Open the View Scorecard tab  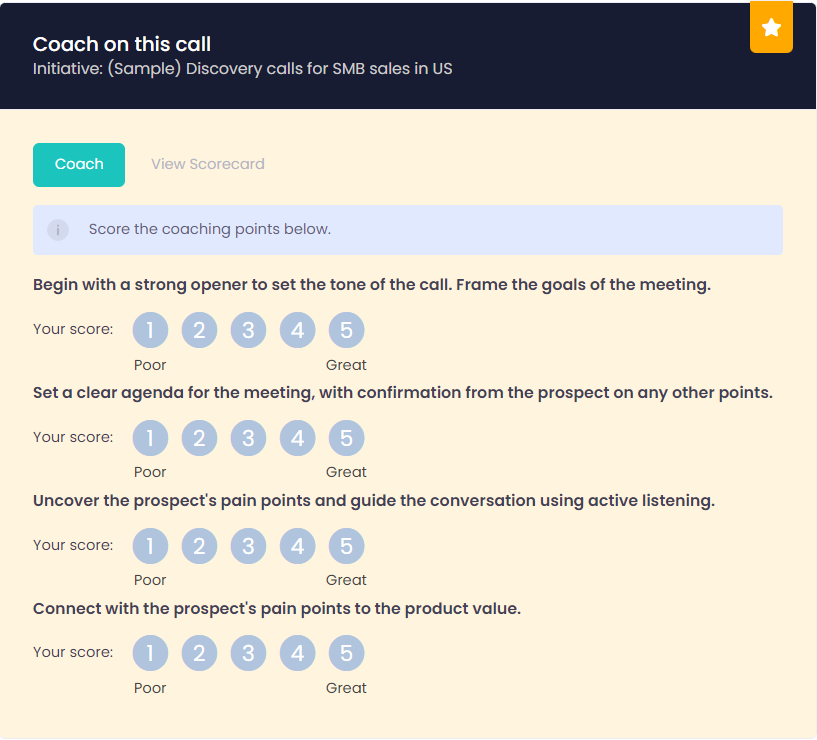[208, 165]
